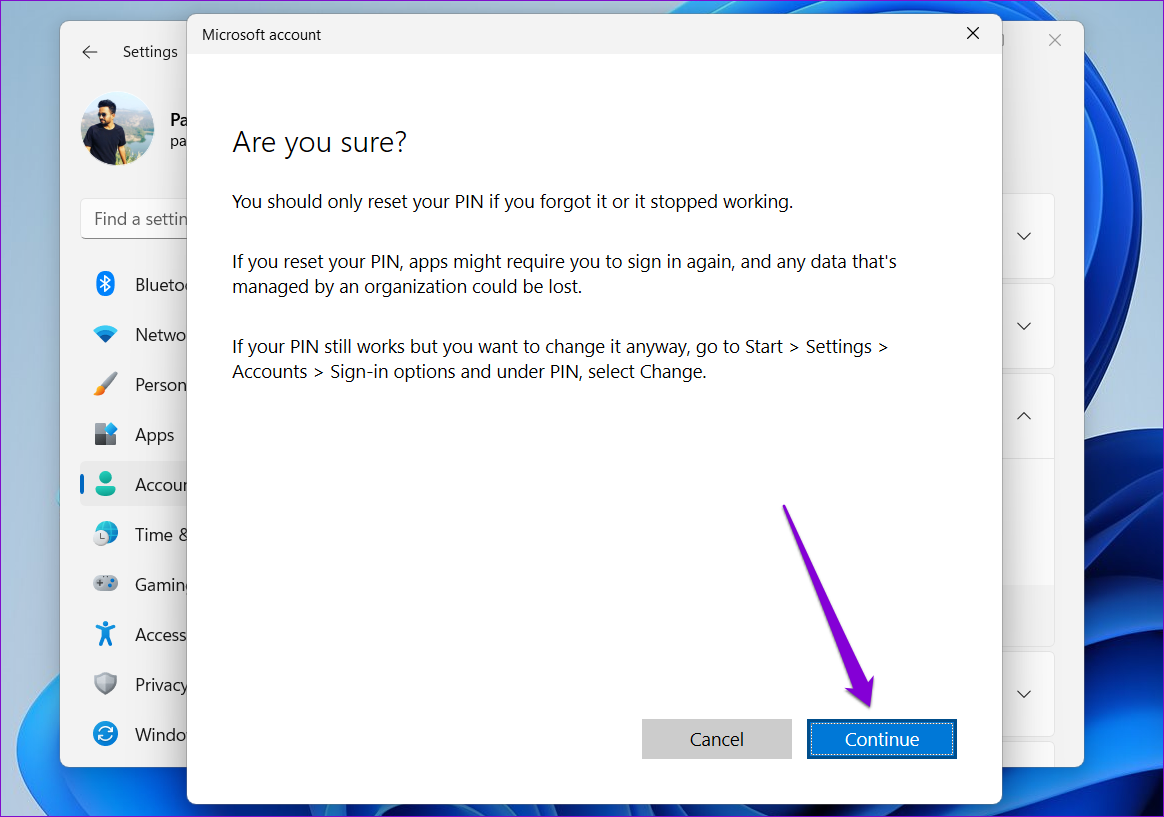Open Bluetooth settings icon in sidebar
The height and width of the screenshot is (817, 1164).
click(105, 284)
